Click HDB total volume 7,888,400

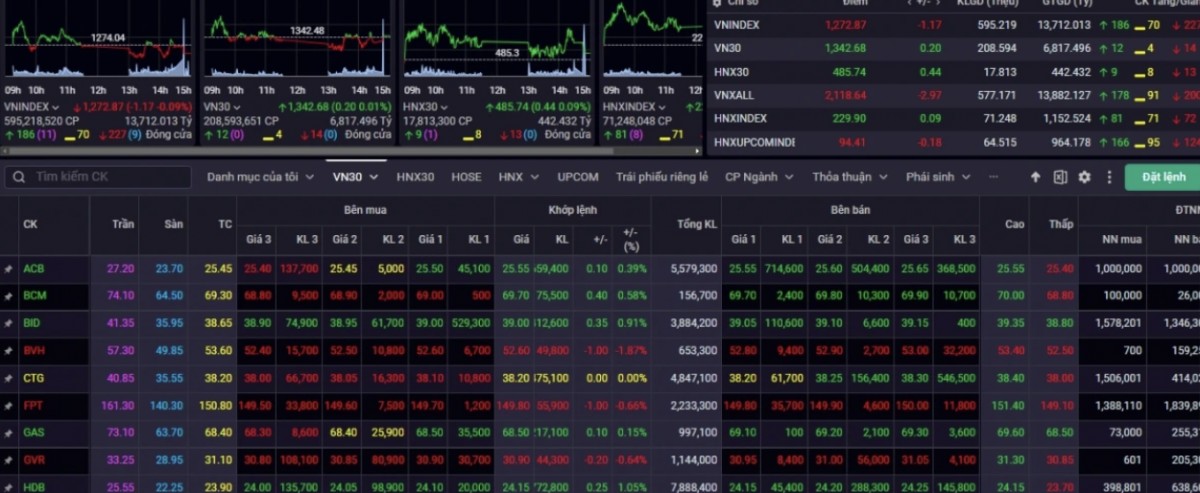coord(695,486)
